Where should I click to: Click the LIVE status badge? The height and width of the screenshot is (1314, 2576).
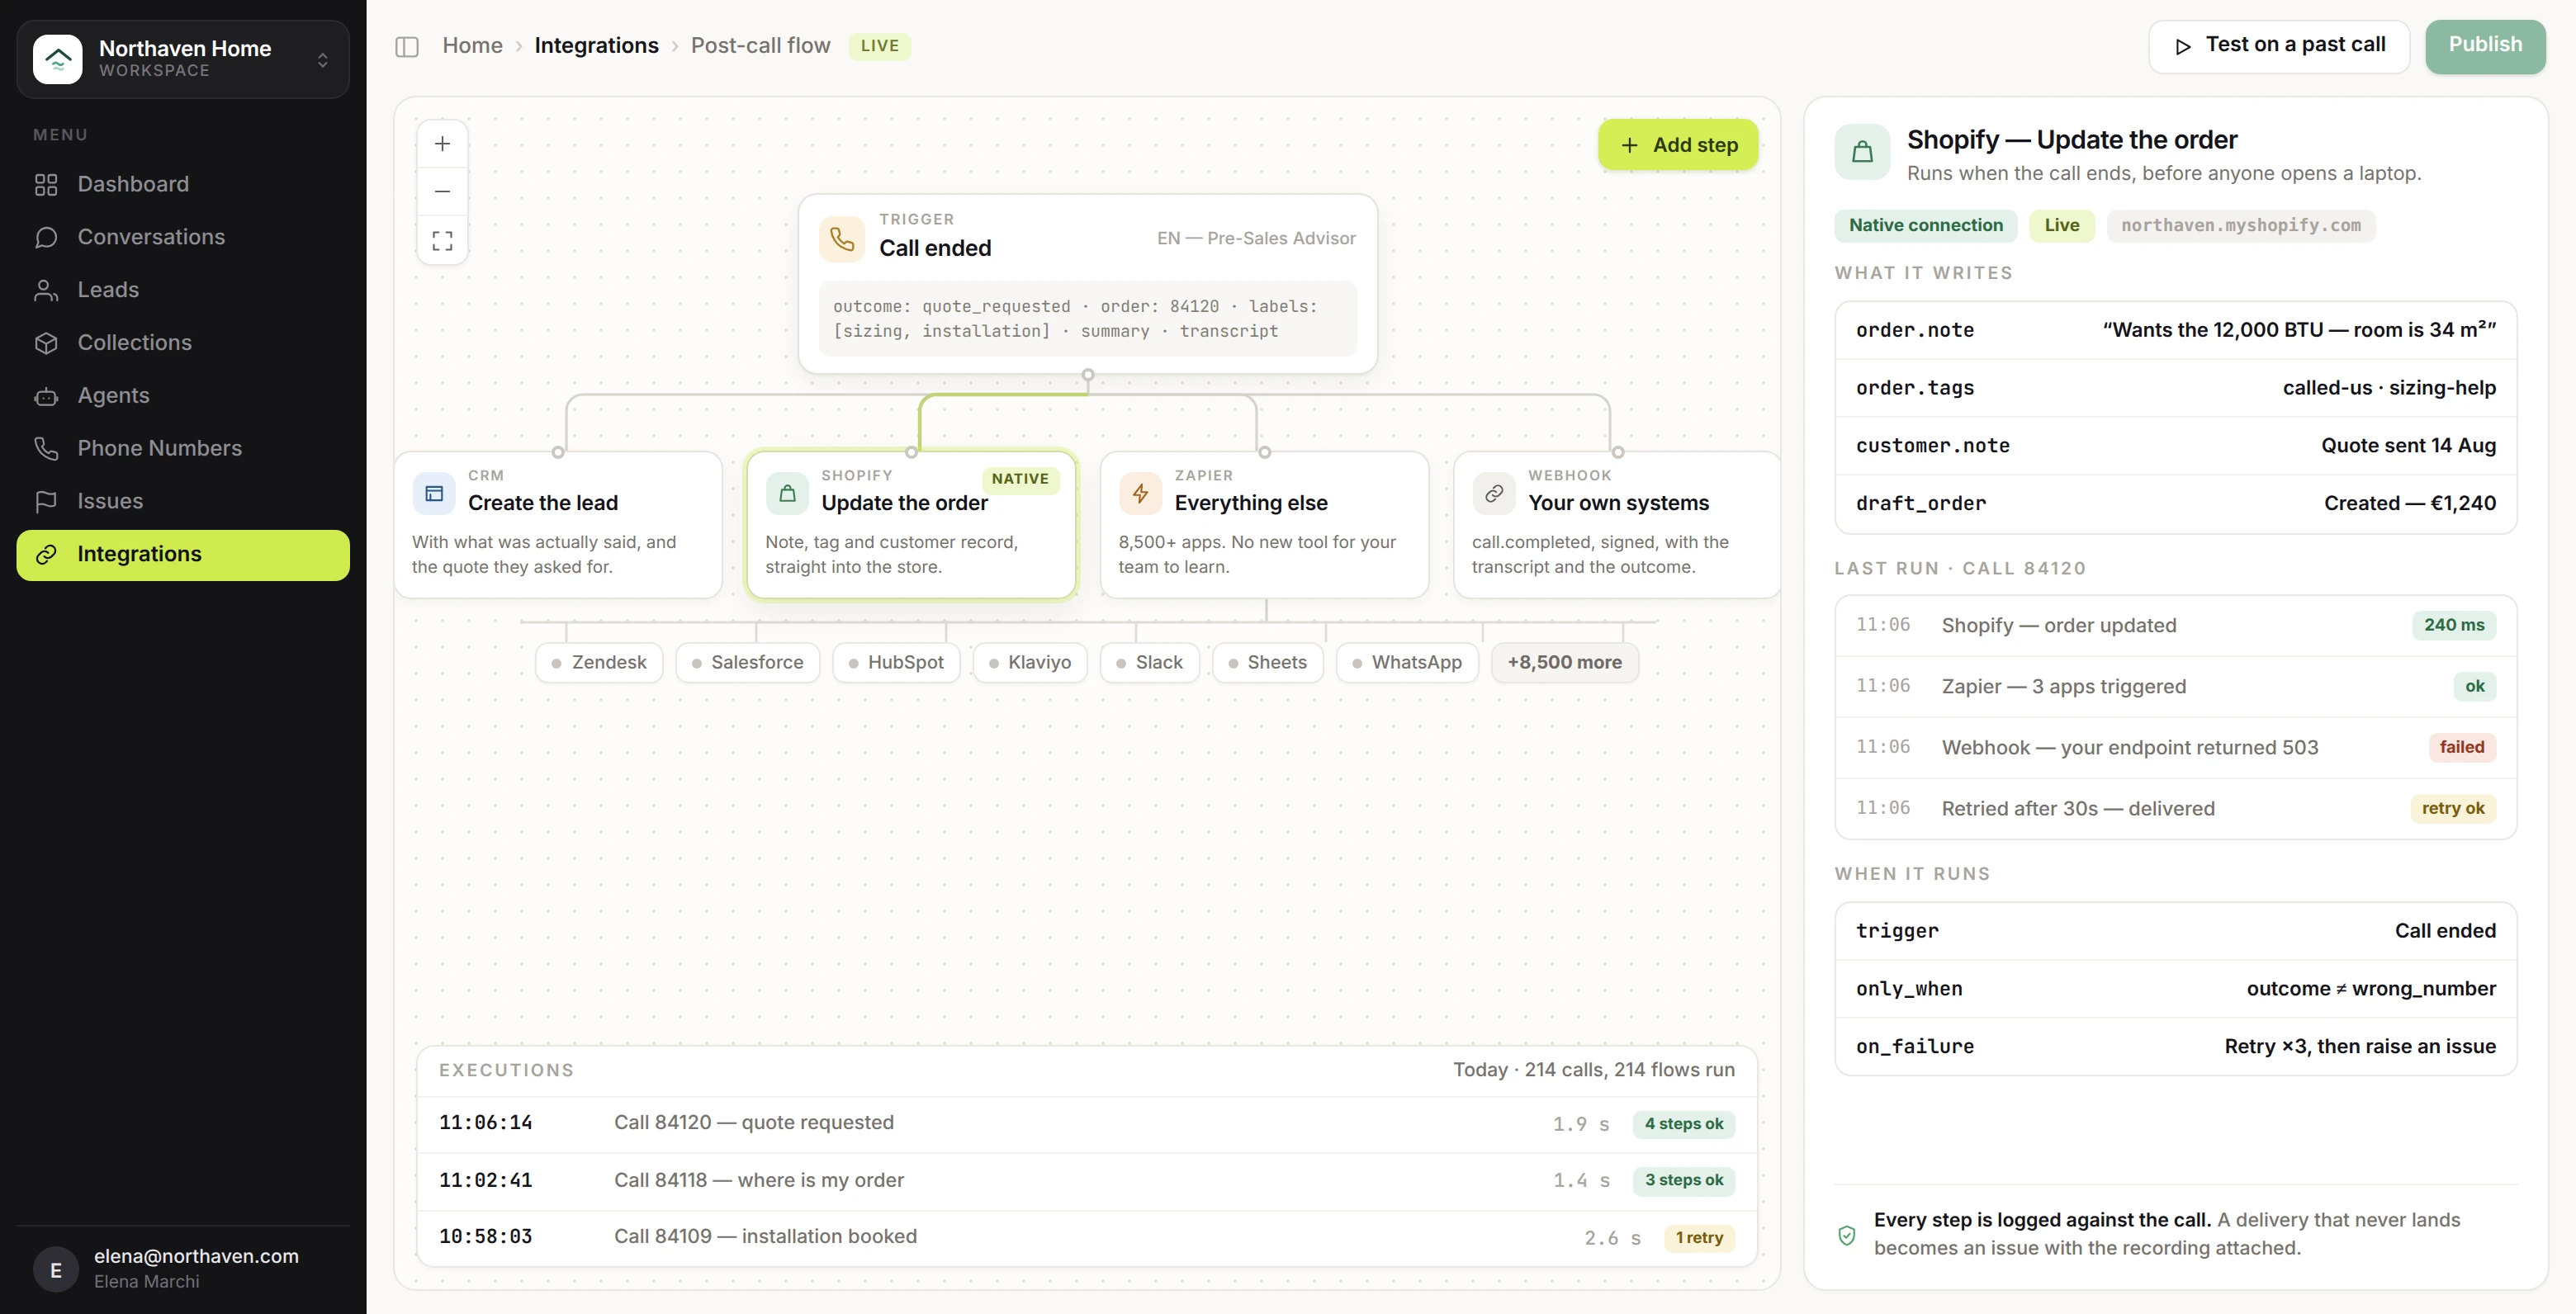(879, 46)
